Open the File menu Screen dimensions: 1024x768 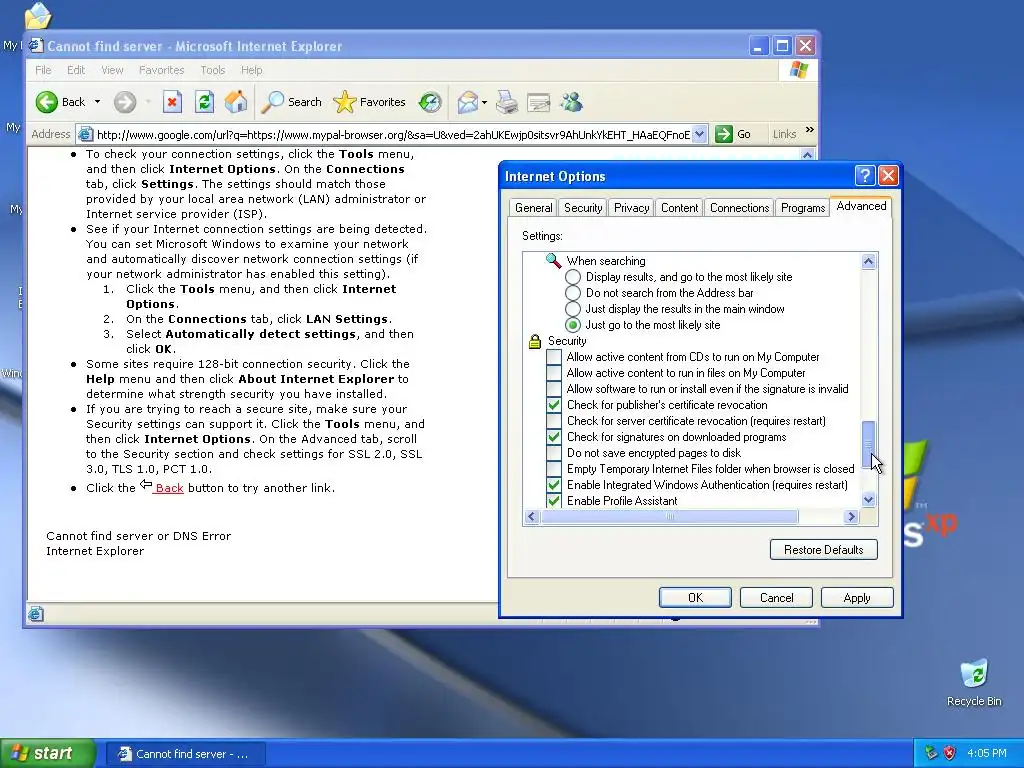click(x=43, y=70)
